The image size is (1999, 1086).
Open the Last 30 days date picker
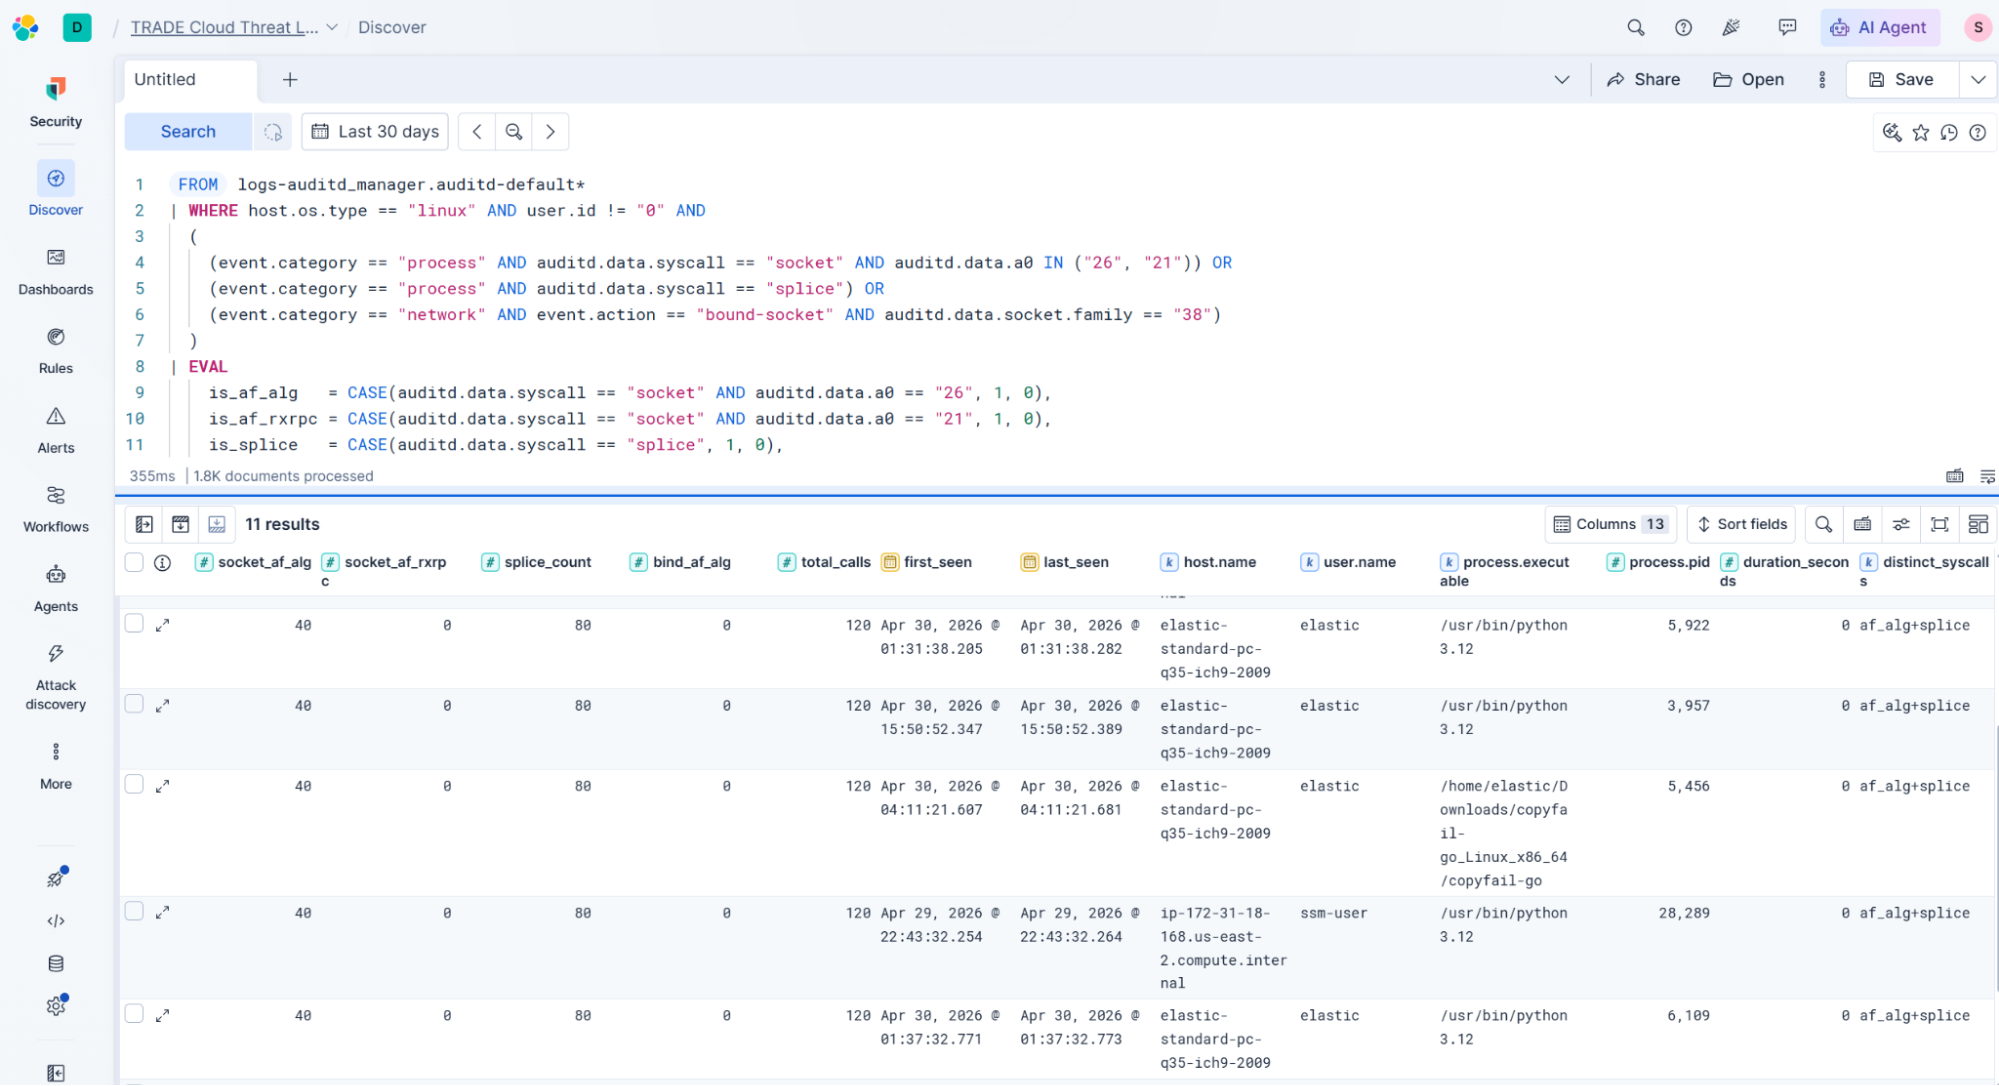375,131
